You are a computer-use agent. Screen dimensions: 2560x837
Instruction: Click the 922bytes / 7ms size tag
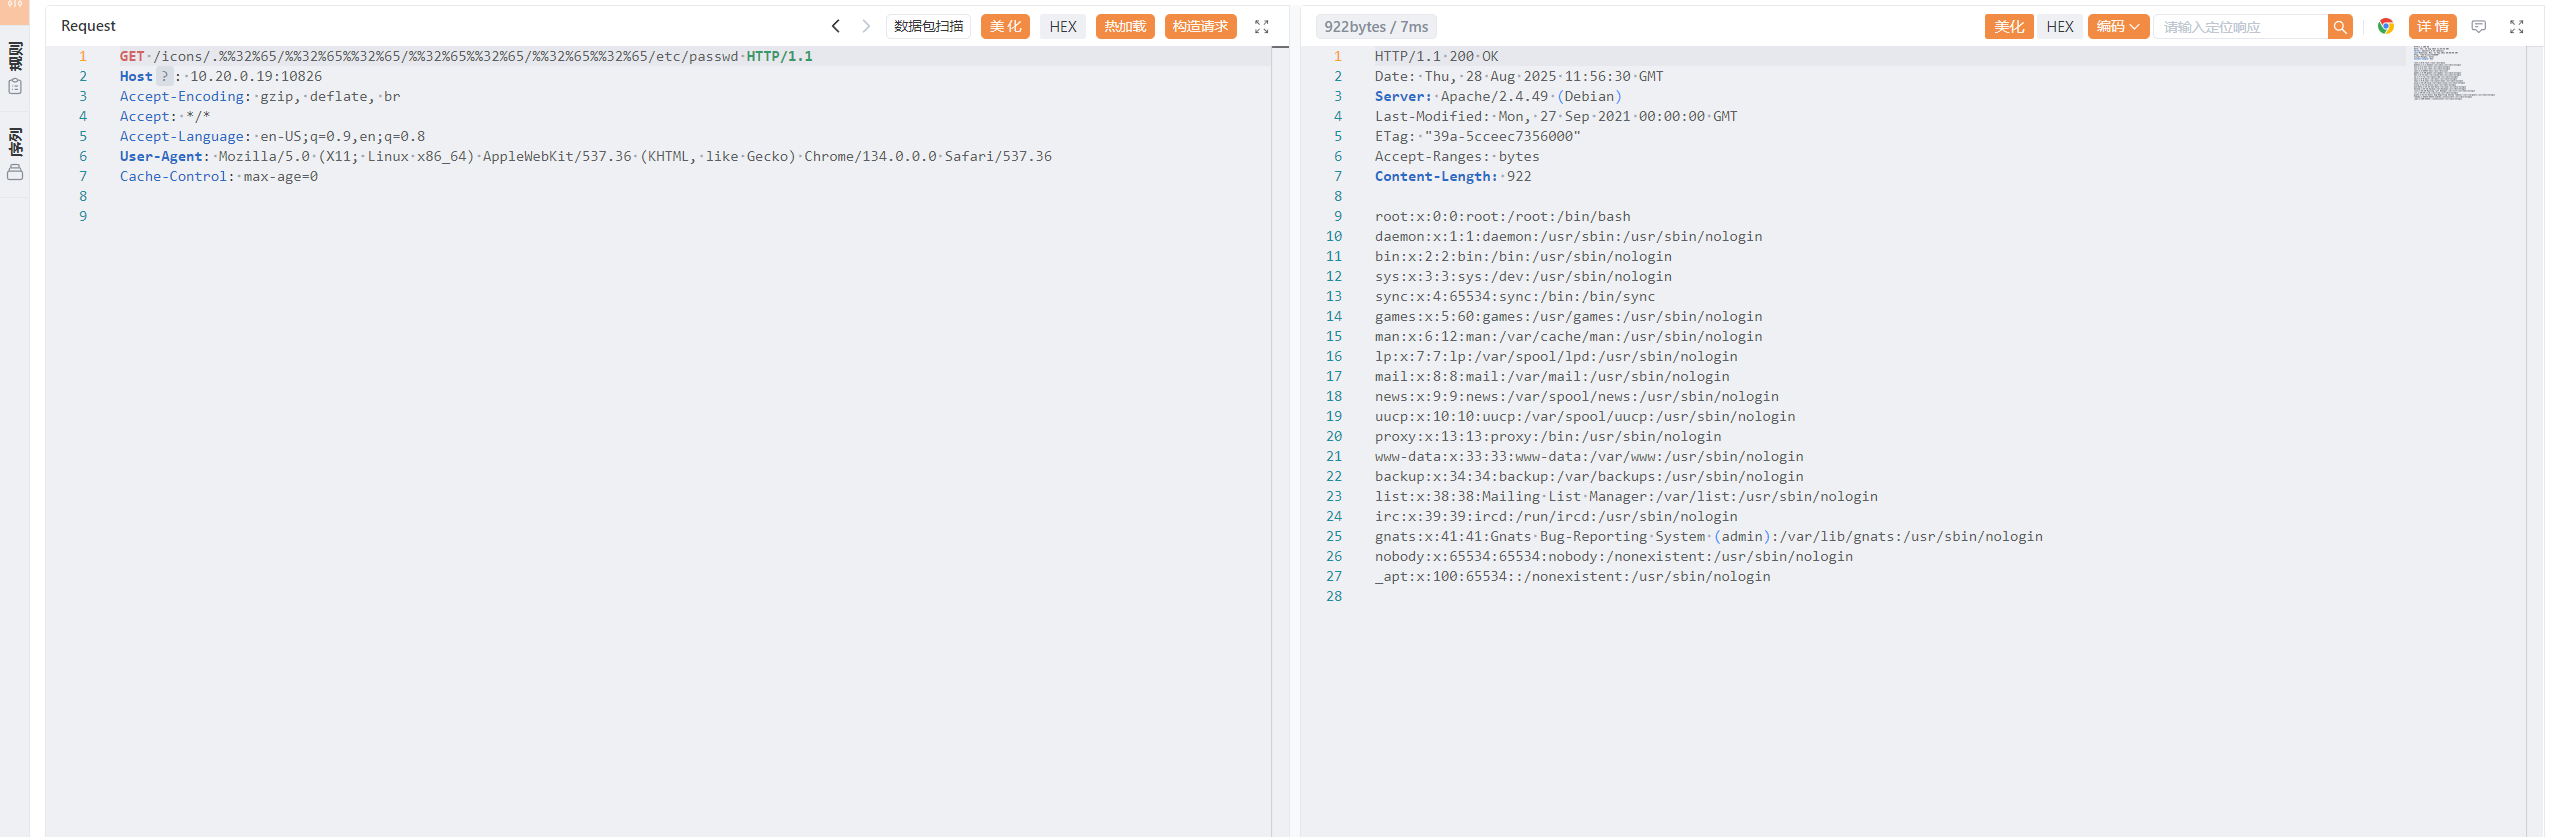pos(1376,27)
